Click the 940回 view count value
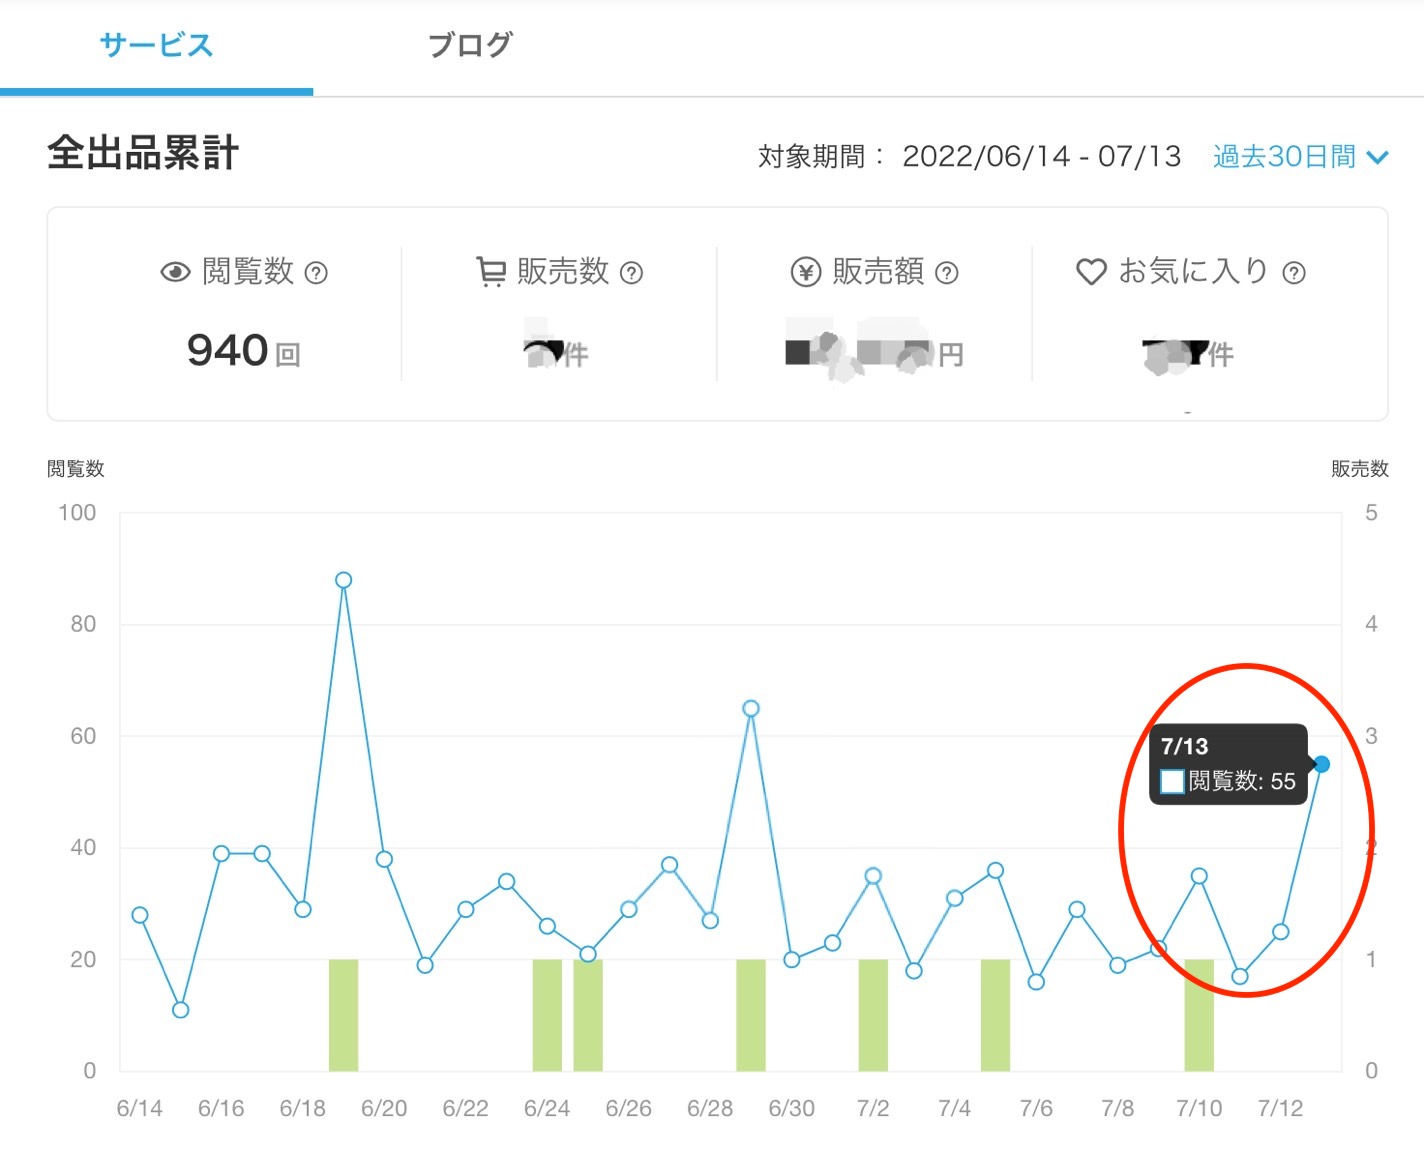This screenshot has height=1151, width=1424. [x=244, y=351]
